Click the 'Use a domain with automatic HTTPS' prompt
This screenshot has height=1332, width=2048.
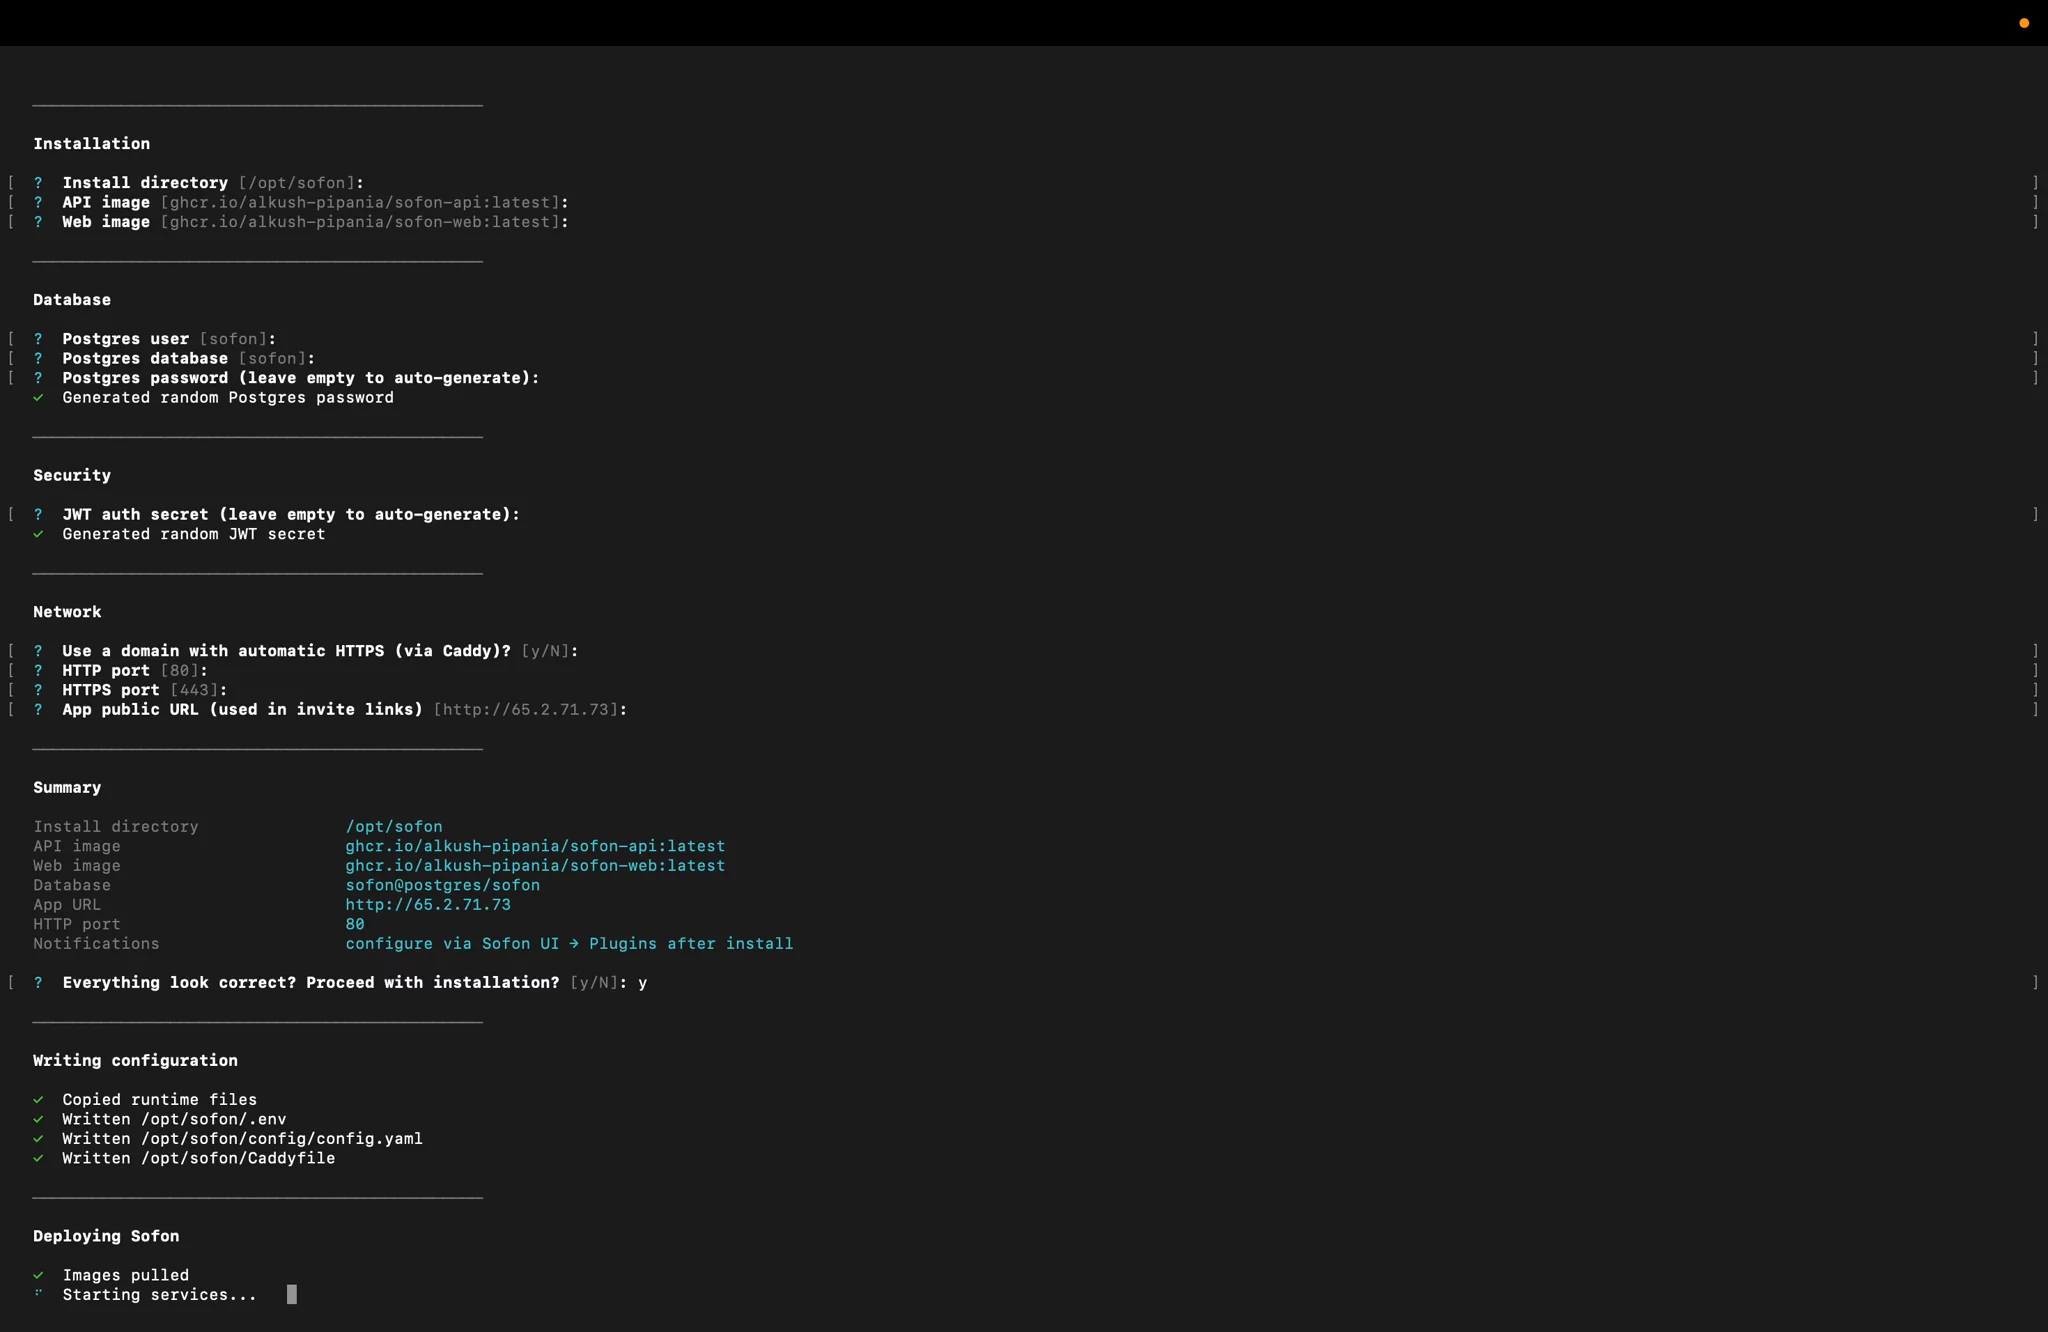click(x=320, y=651)
